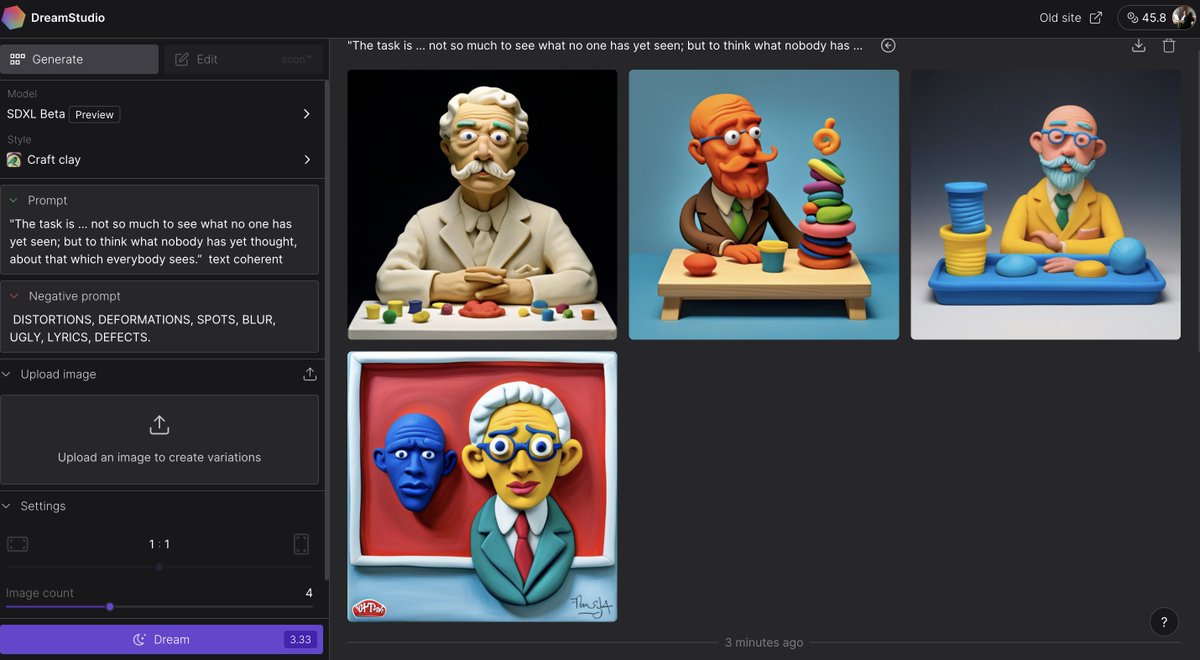Delete the generation with trash icon

point(1169,46)
